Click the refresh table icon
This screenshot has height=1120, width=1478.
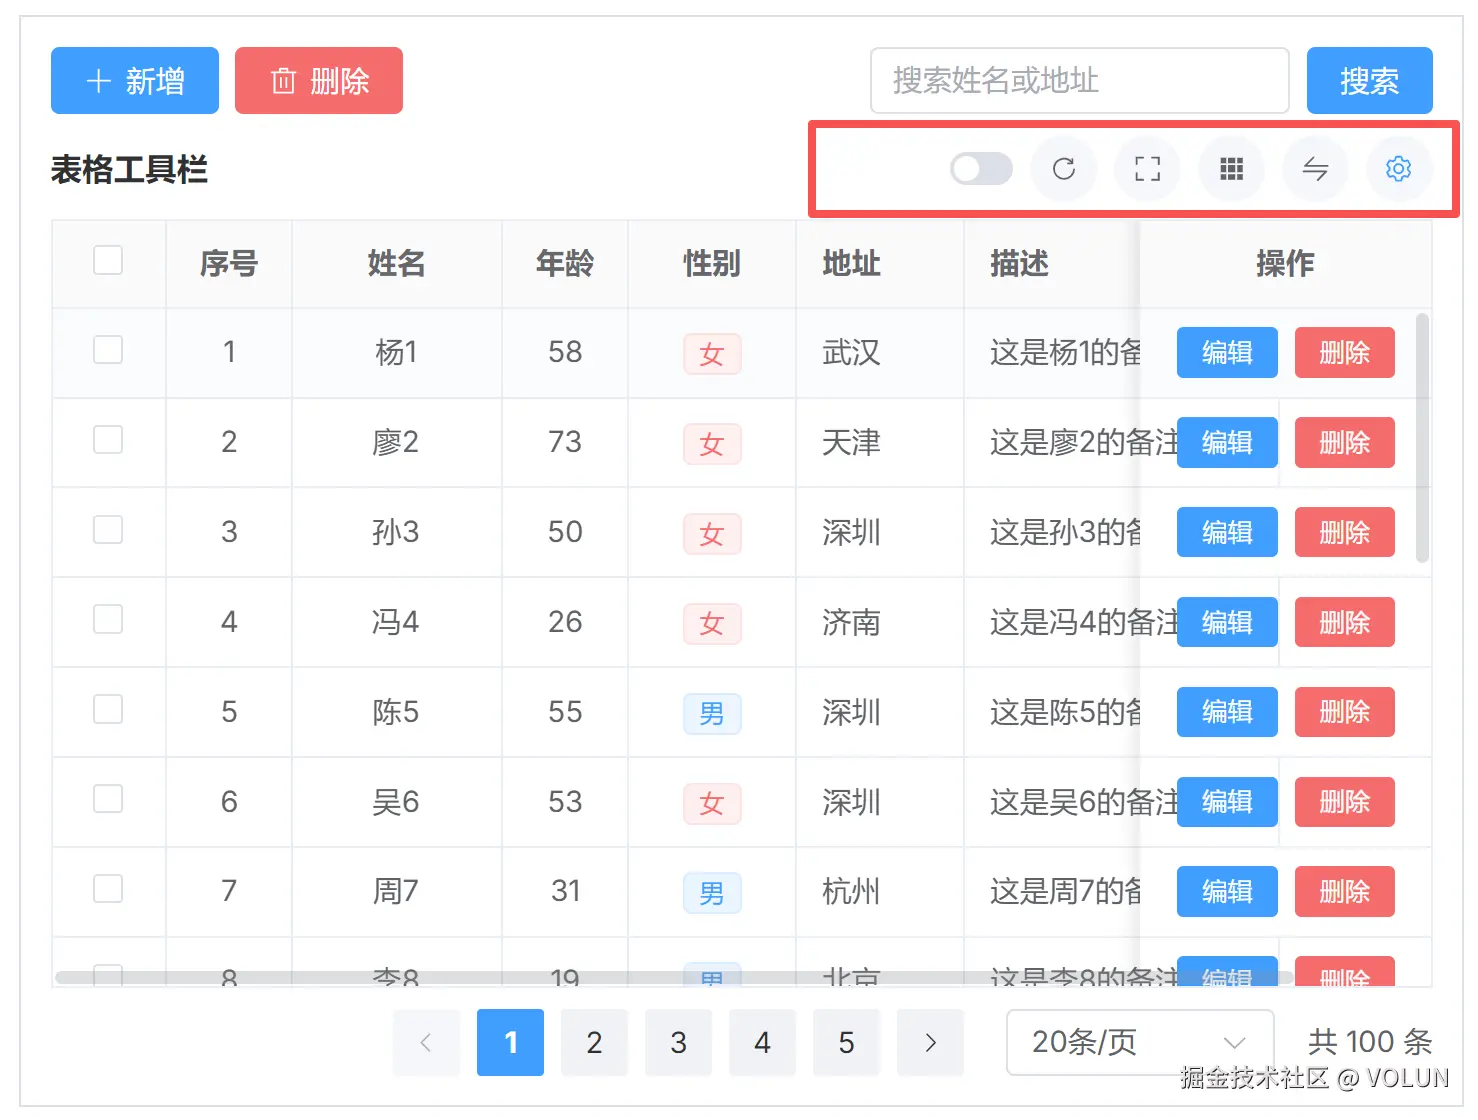tap(1064, 169)
